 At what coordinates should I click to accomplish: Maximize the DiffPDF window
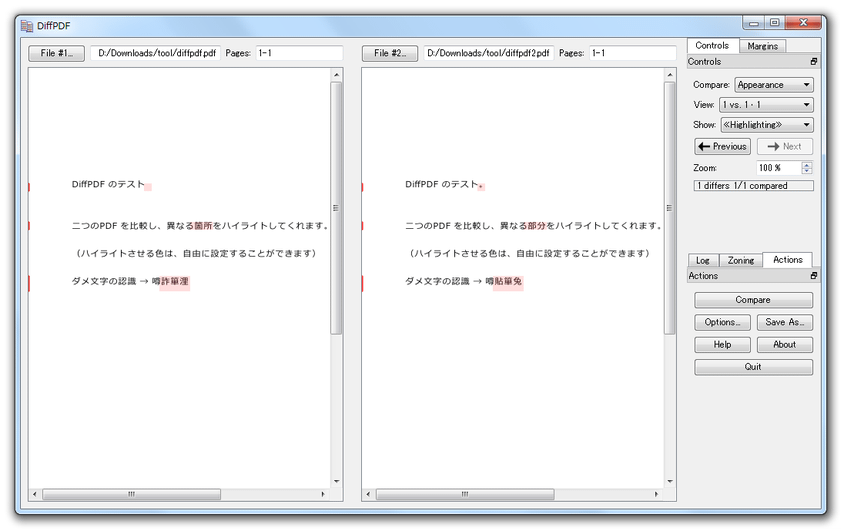tap(775, 23)
